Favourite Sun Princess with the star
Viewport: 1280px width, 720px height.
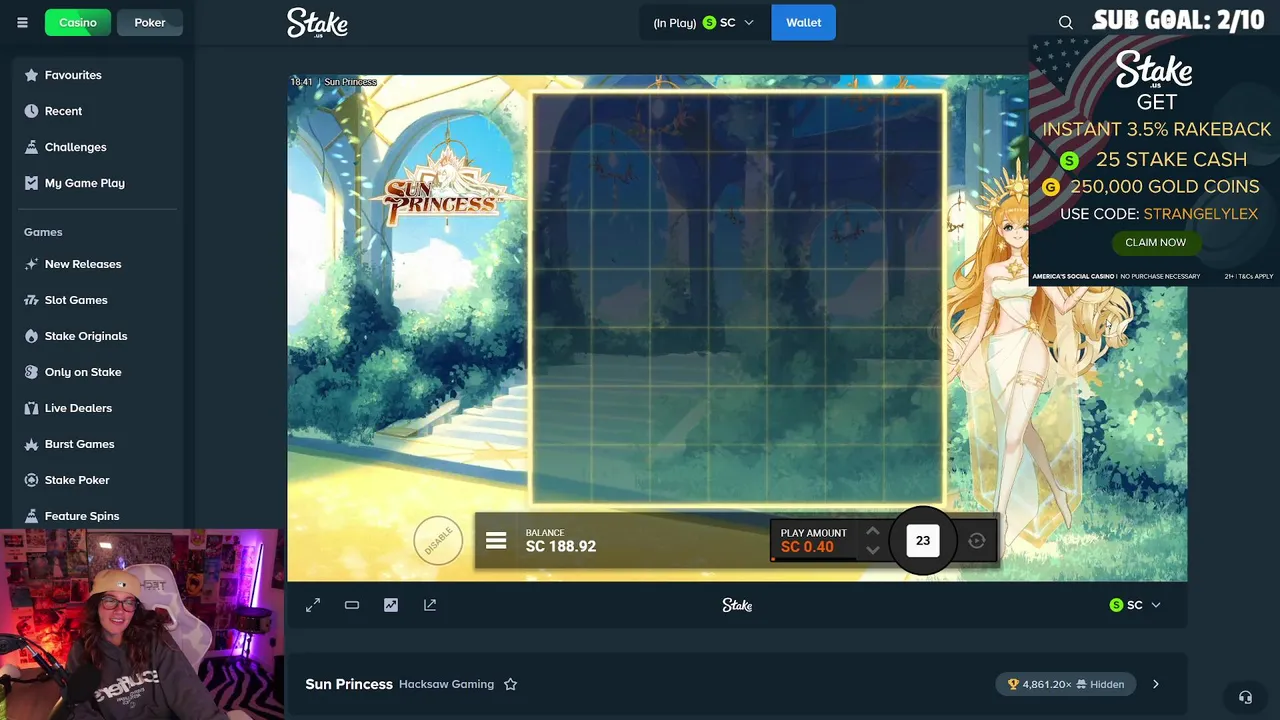pyautogui.click(x=510, y=684)
